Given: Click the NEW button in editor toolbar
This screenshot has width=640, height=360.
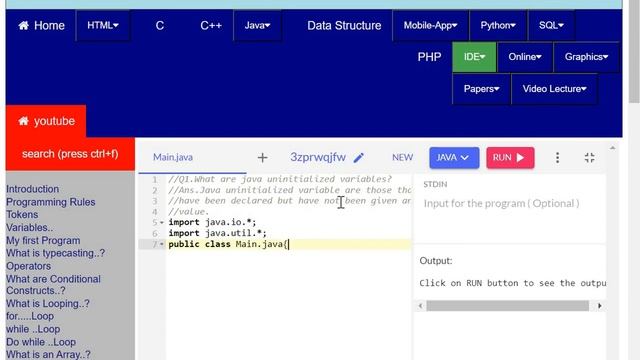Looking at the screenshot, I should coord(402,158).
